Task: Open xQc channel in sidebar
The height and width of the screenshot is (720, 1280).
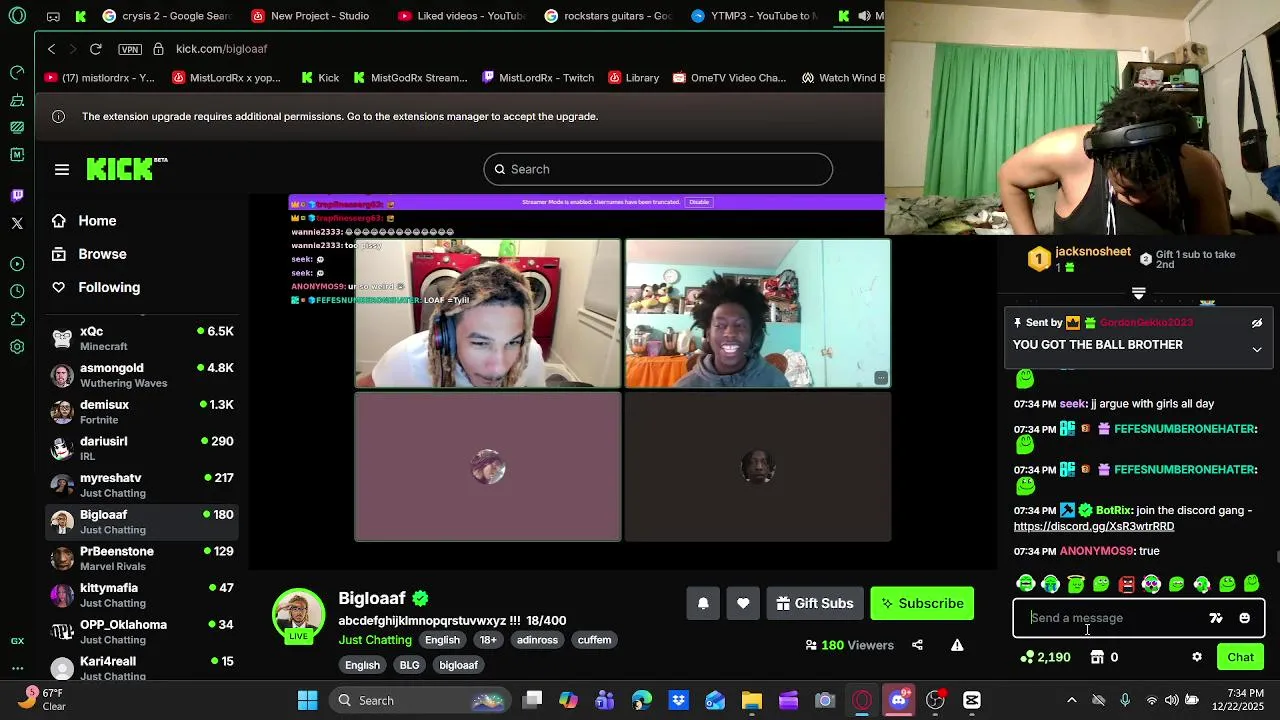Action: [x=144, y=339]
